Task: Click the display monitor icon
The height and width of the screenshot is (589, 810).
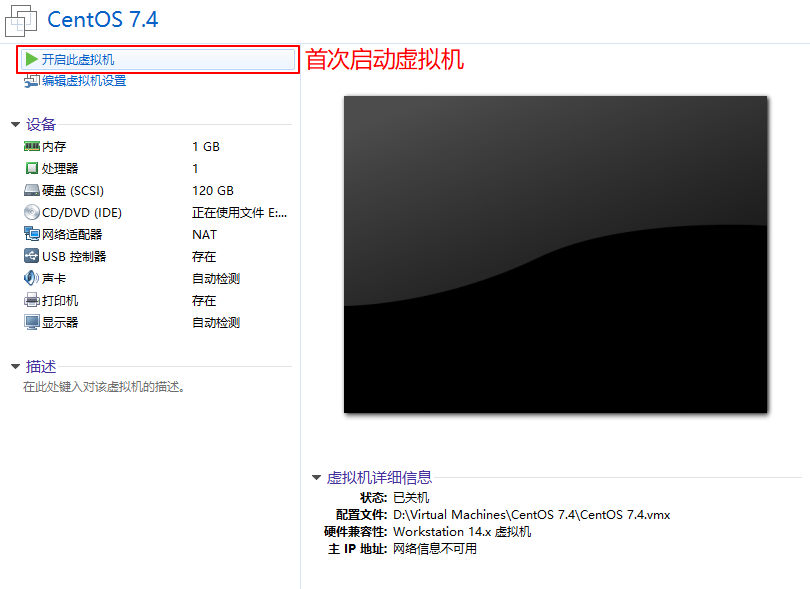Action: click(32, 322)
